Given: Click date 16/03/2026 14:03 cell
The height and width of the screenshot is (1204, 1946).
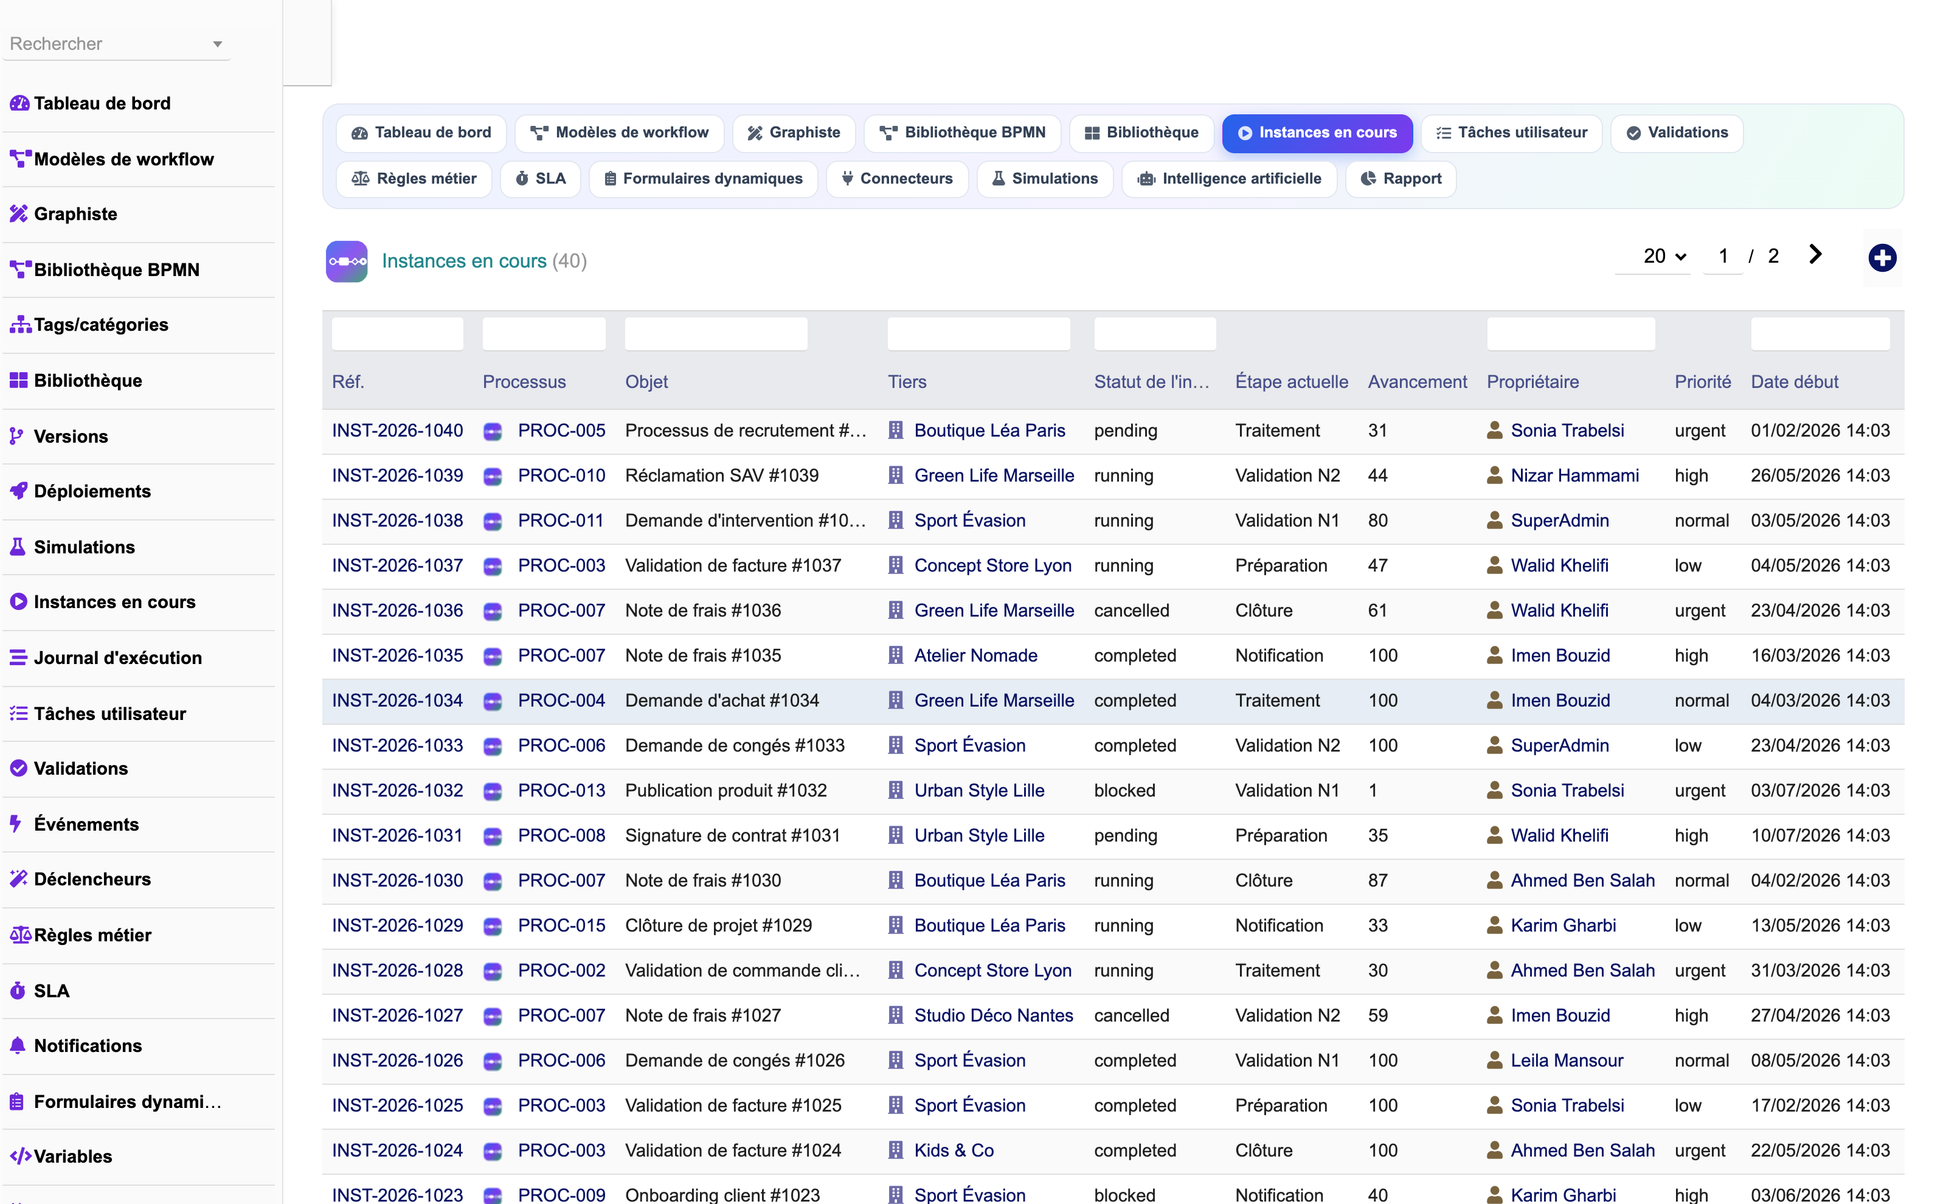Looking at the screenshot, I should (1820, 656).
